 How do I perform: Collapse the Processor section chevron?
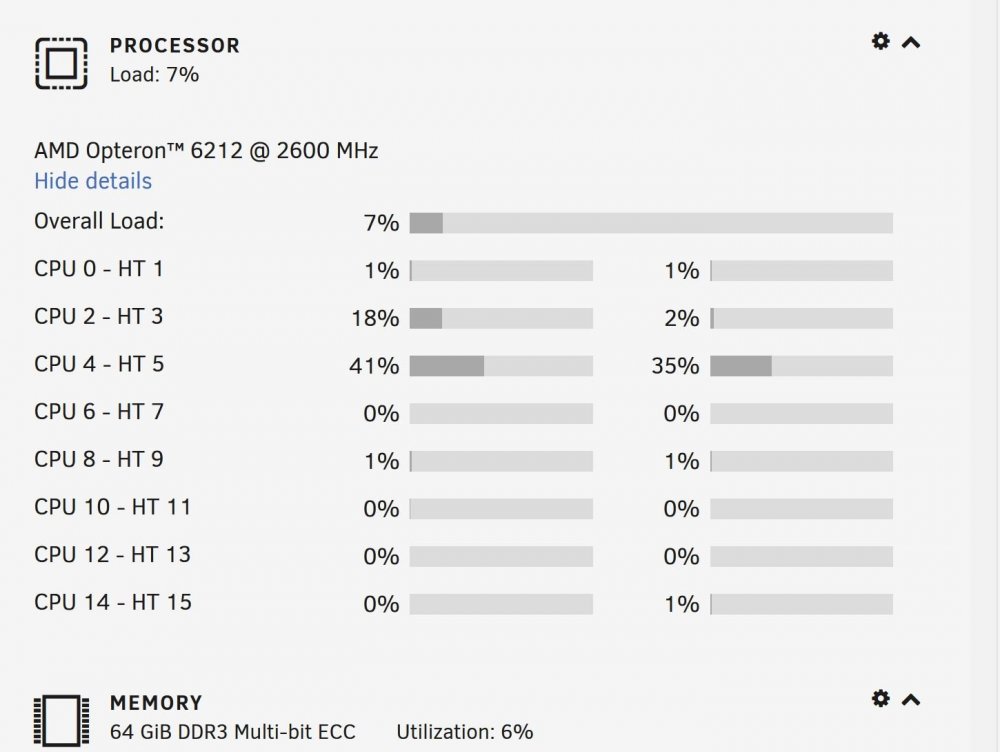(x=911, y=43)
